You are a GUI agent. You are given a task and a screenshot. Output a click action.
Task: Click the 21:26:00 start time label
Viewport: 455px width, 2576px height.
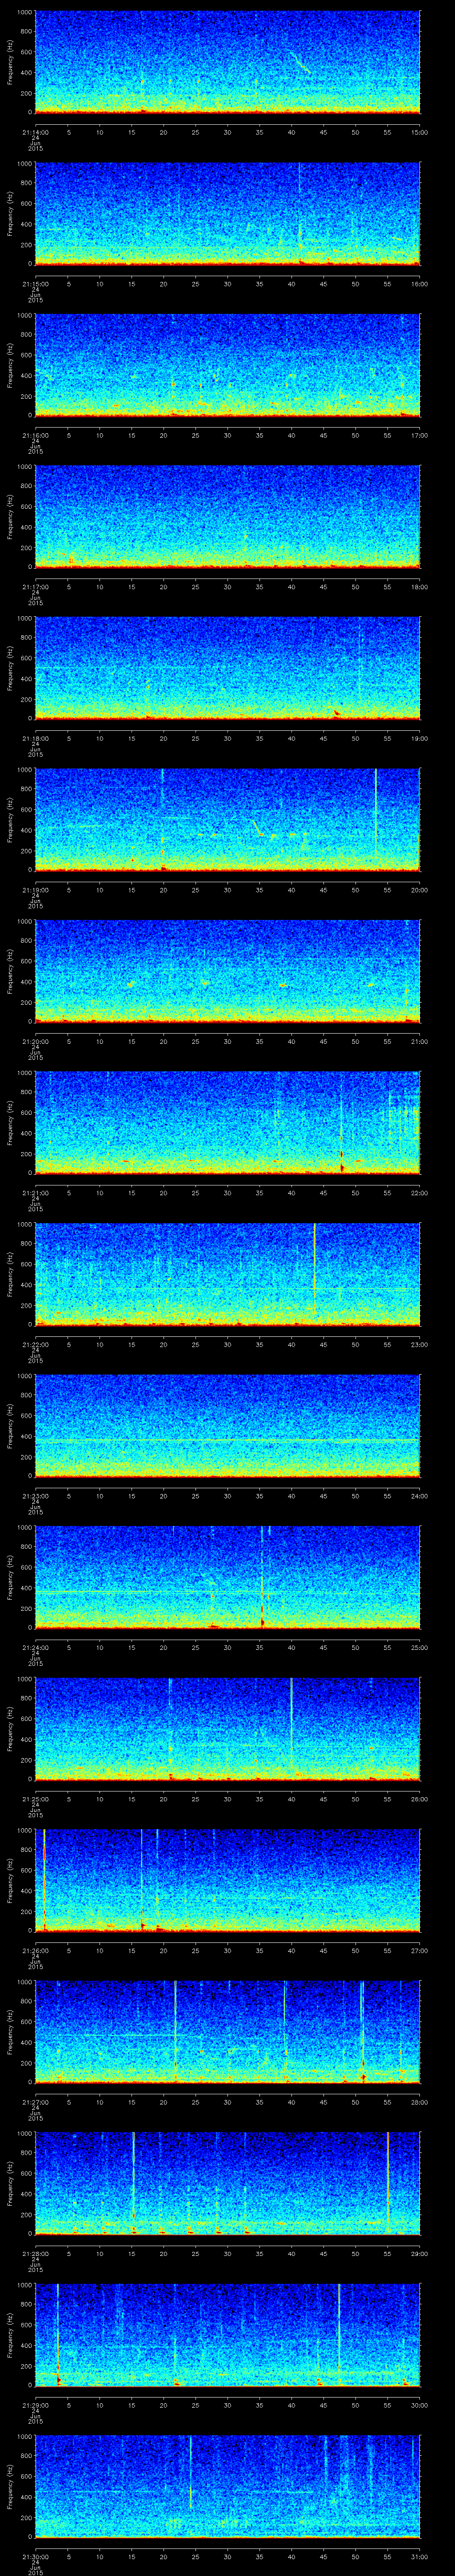click(35, 1950)
